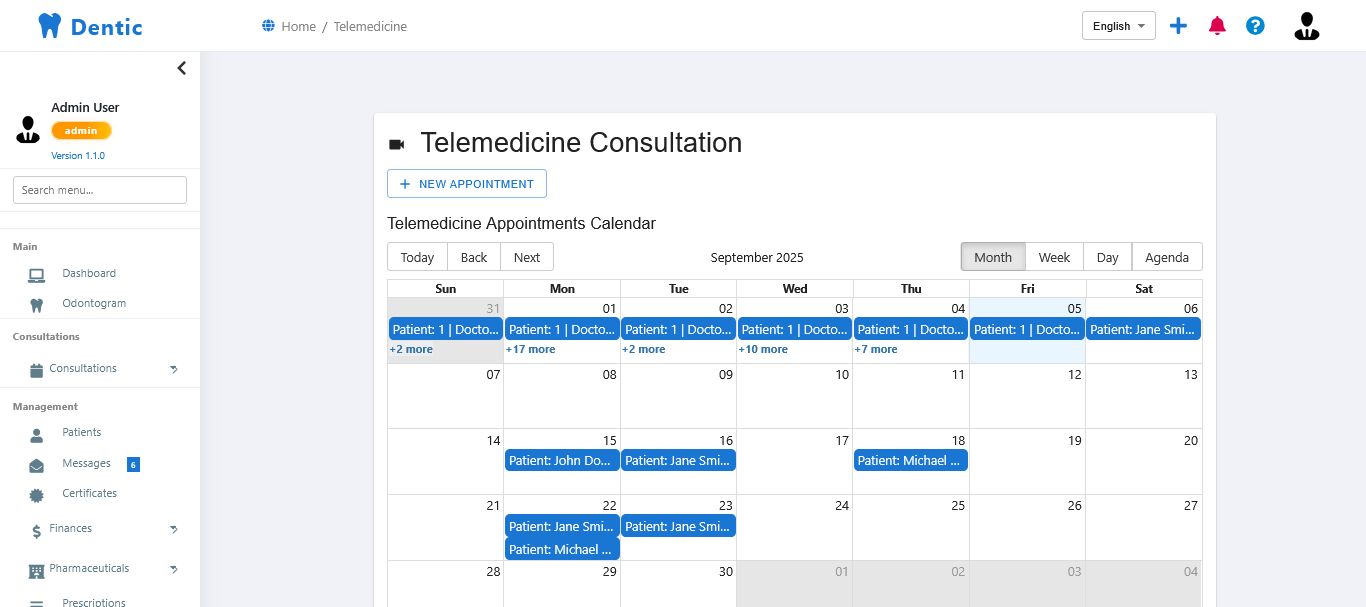Open the English language dropdown
Viewport: 1366px width, 607px height.
click(x=1118, y=26)
